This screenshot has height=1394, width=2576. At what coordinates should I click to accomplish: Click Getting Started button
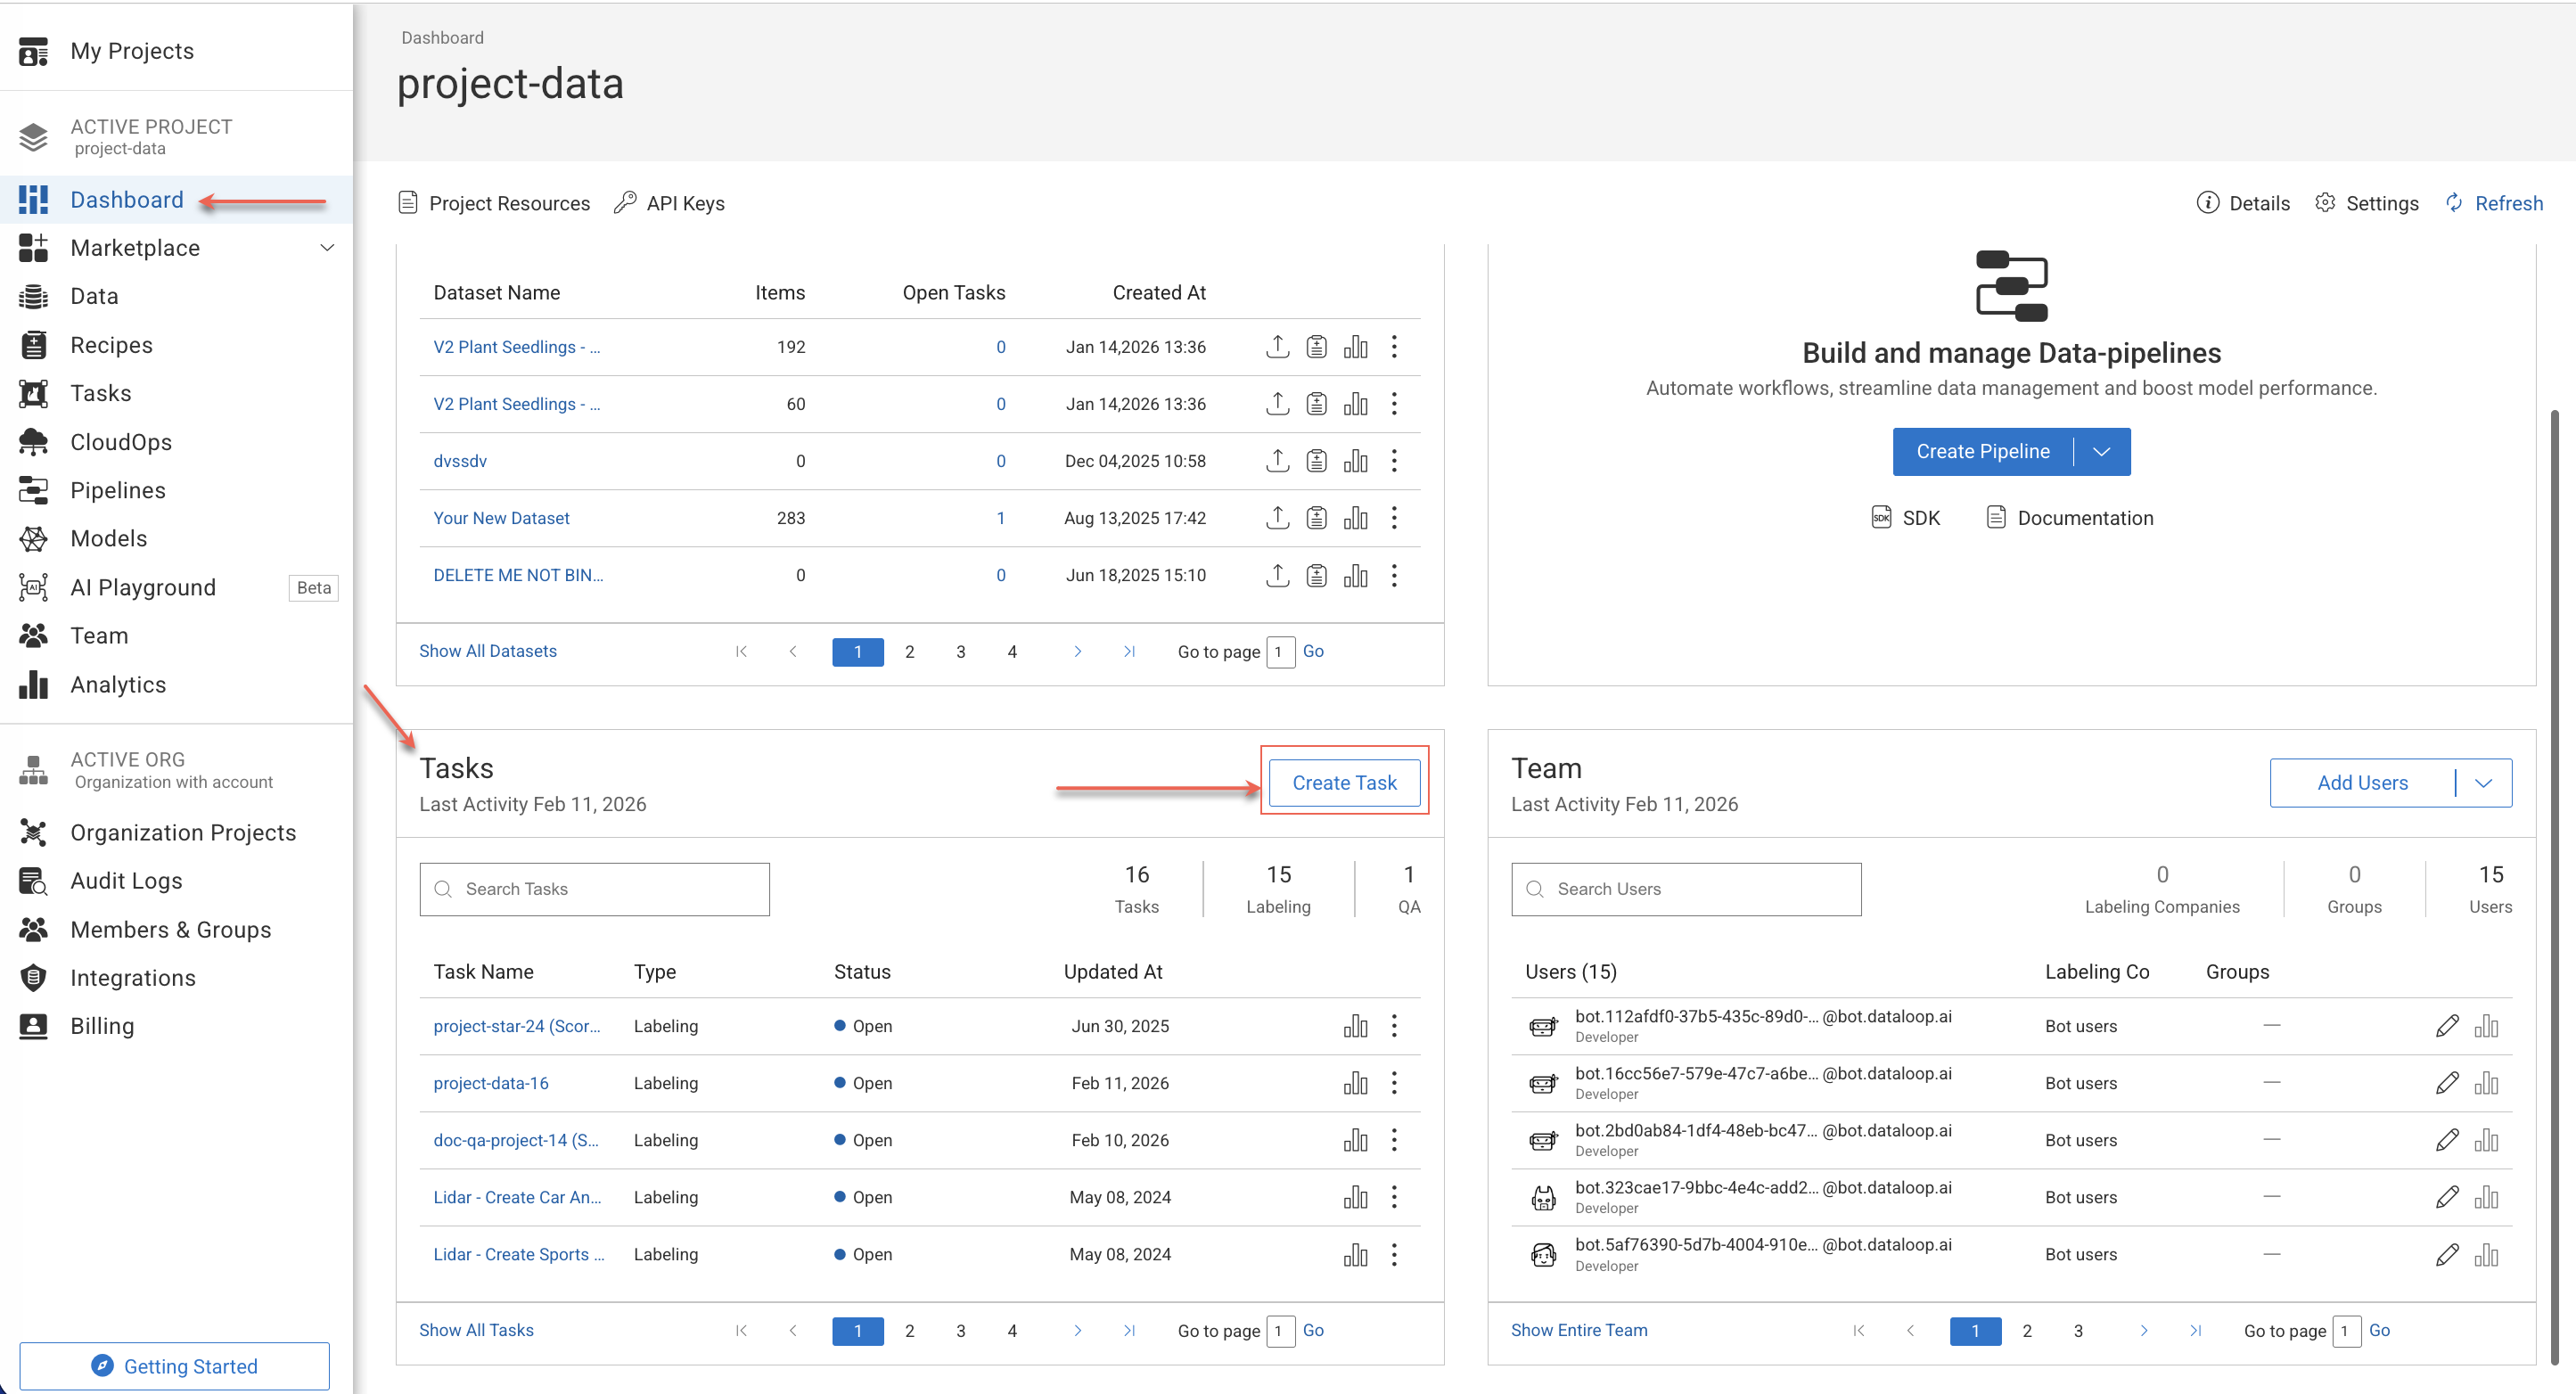pos(175,1366)
